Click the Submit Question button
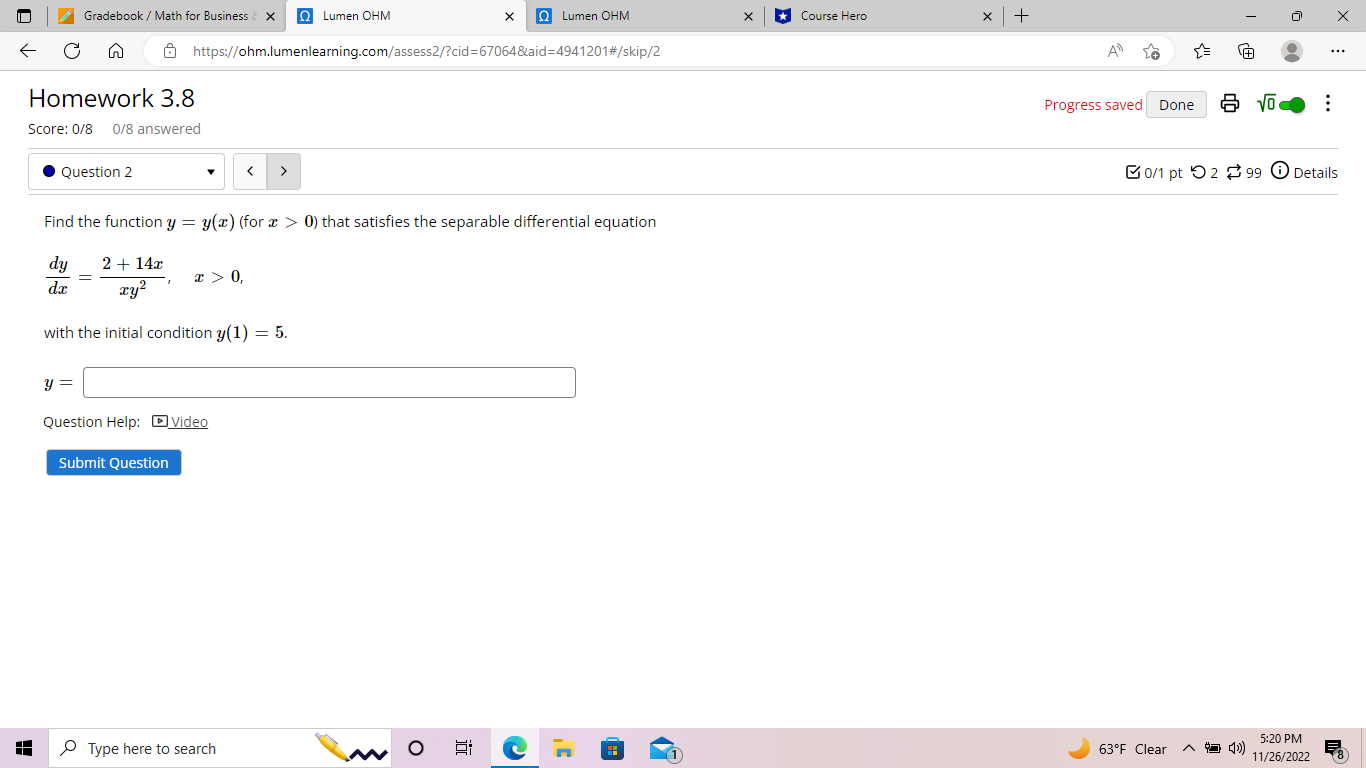 113,462
